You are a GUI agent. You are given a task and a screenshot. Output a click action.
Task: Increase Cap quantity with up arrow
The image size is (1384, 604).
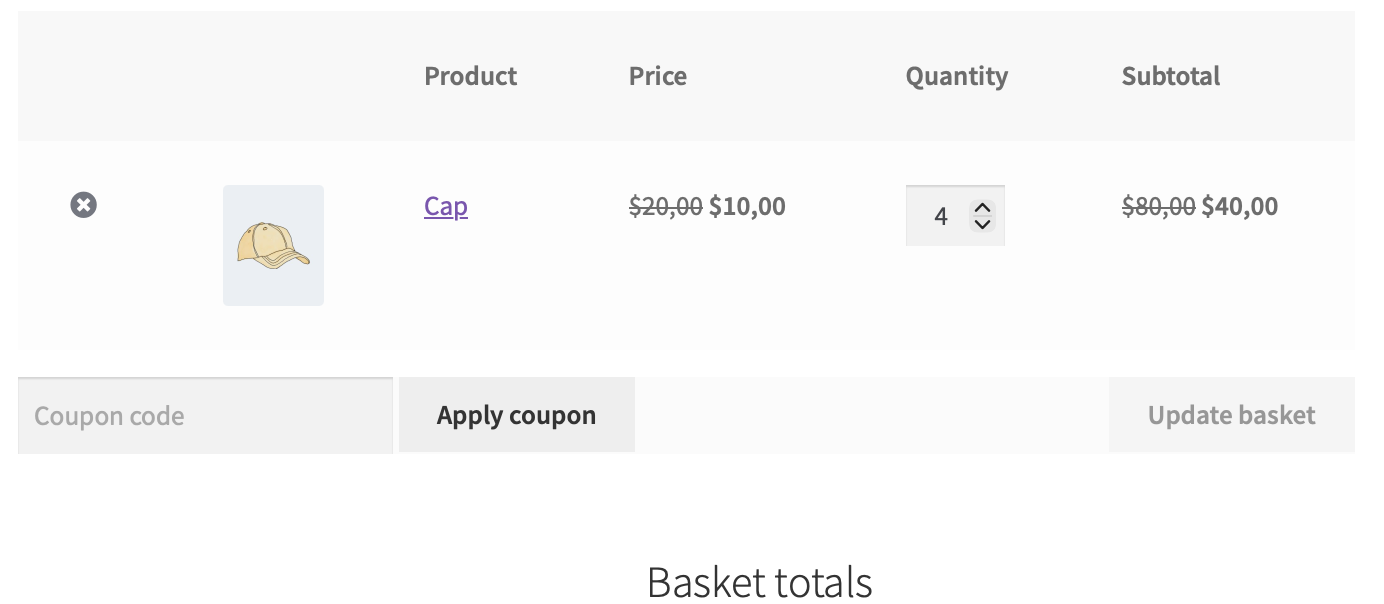click(982, 208)
